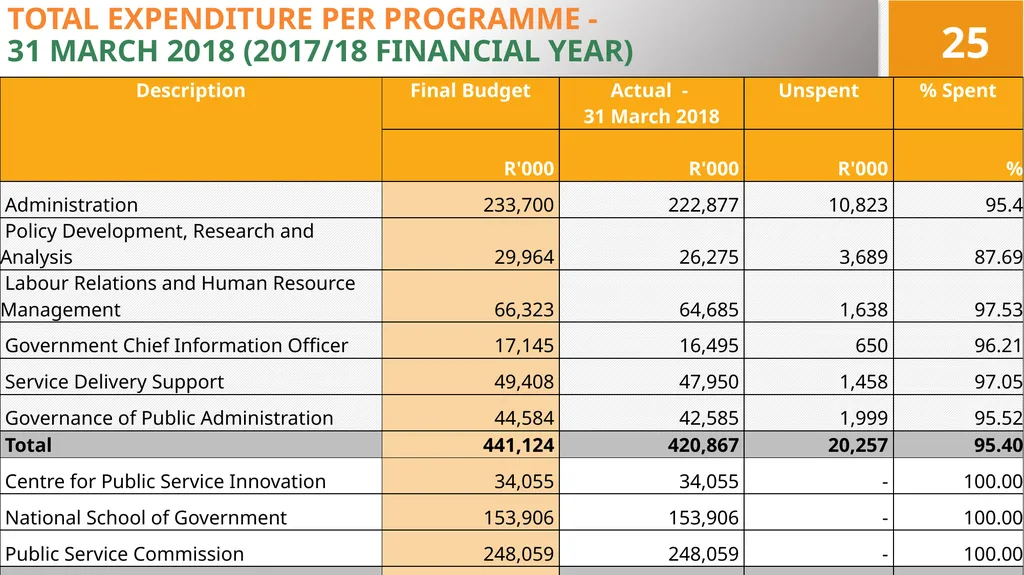Click total unspent 20,257

(858, 446)
